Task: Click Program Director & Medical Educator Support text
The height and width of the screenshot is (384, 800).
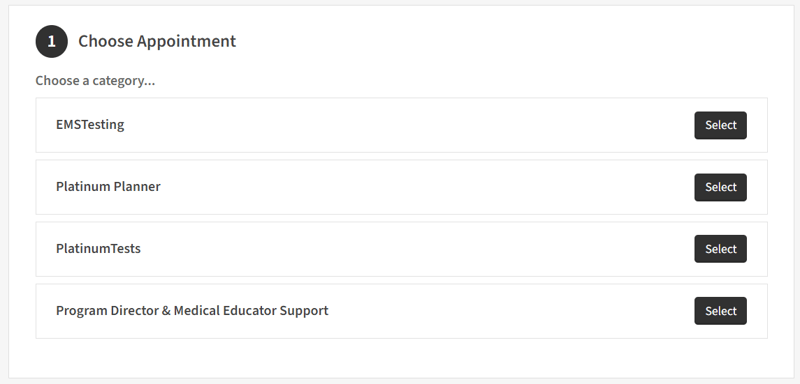Action: (x=192, y=311)
